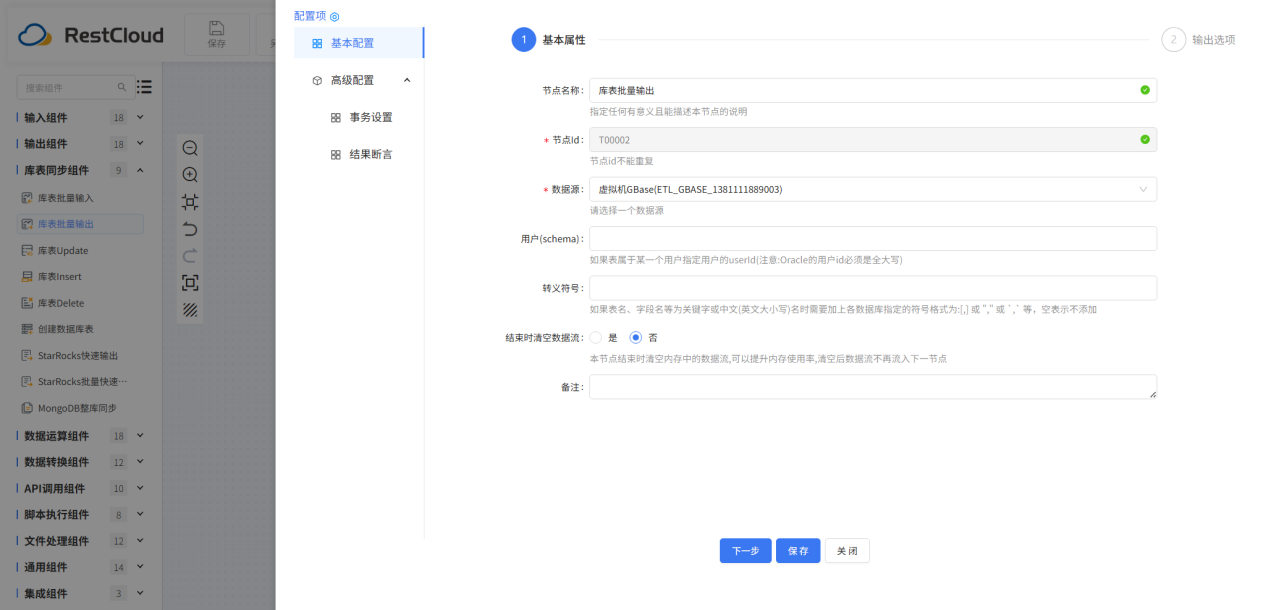Toggle the canvas grid pattern icon

point(189,310)
